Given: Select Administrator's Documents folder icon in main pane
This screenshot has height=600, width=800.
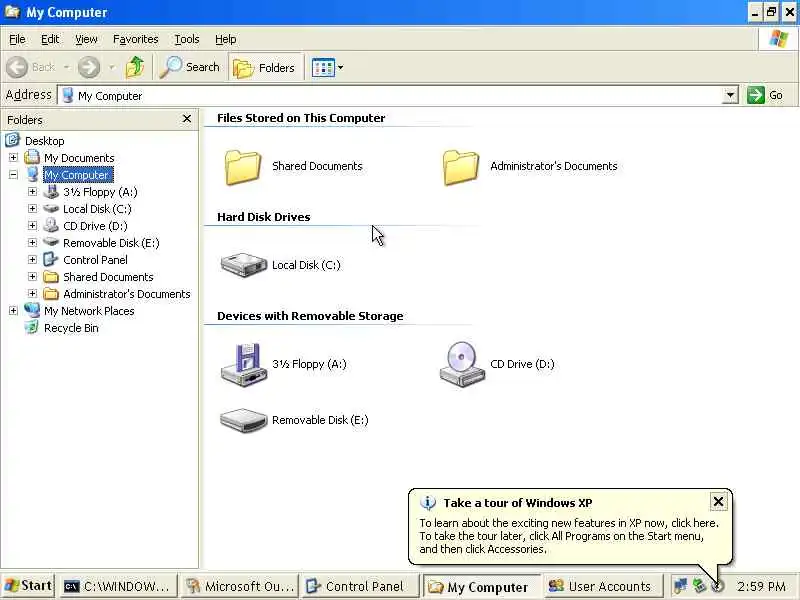Looking at the screenshot, I should pos(461,166).
